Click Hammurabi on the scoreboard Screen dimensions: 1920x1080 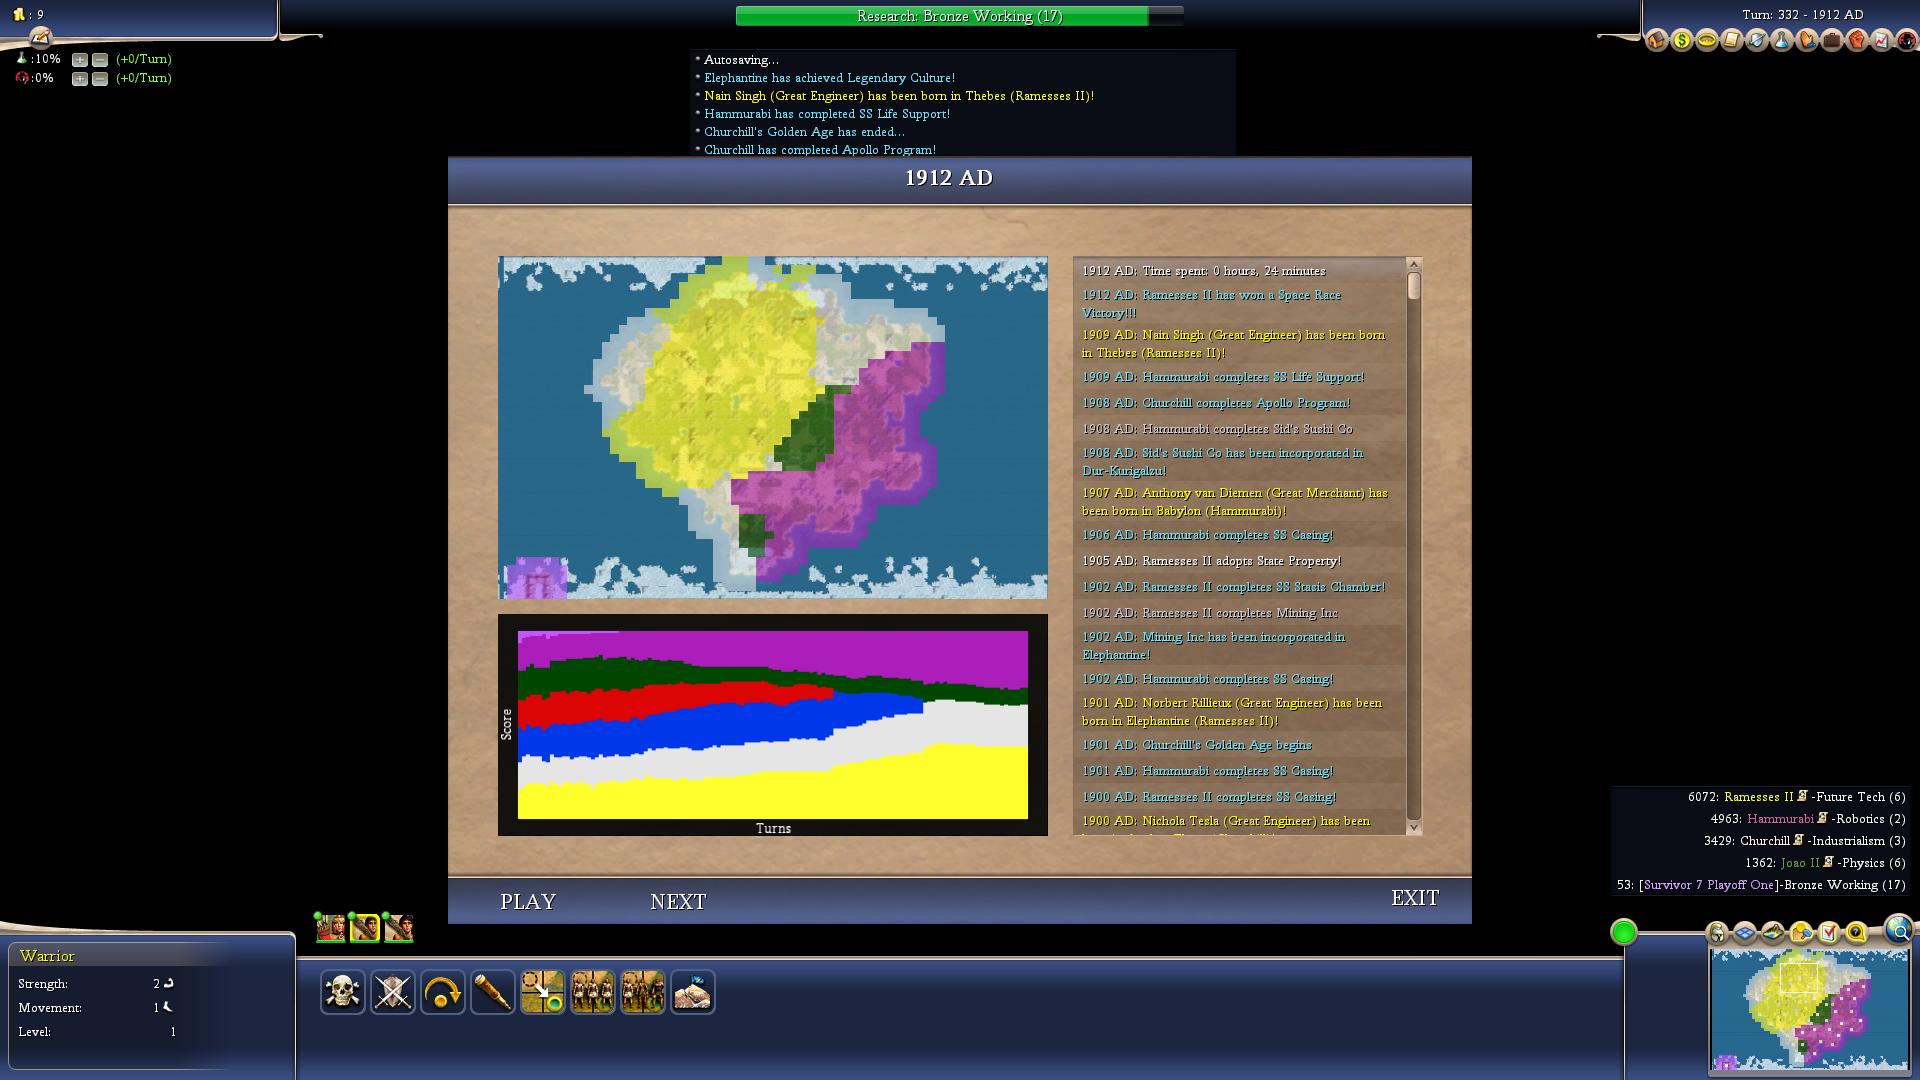coord(1780,819)
